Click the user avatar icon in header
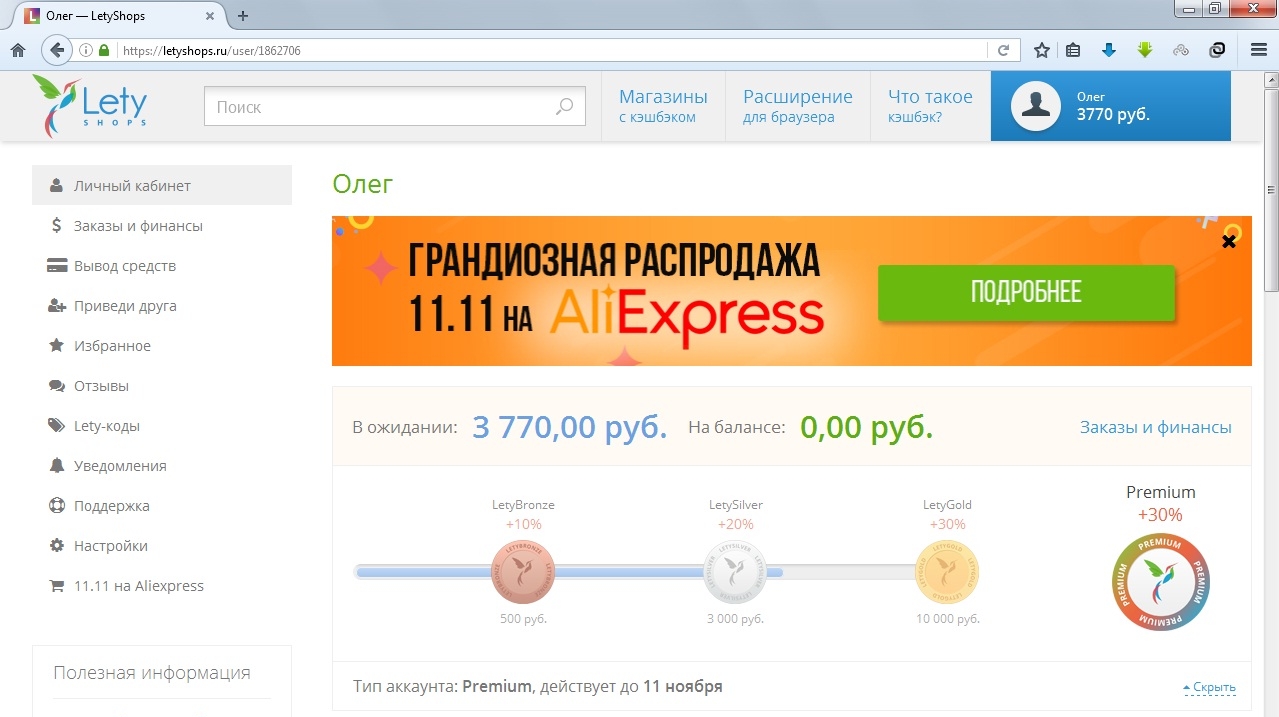This screenshot has height=717, width=1279. (1035, 105)
